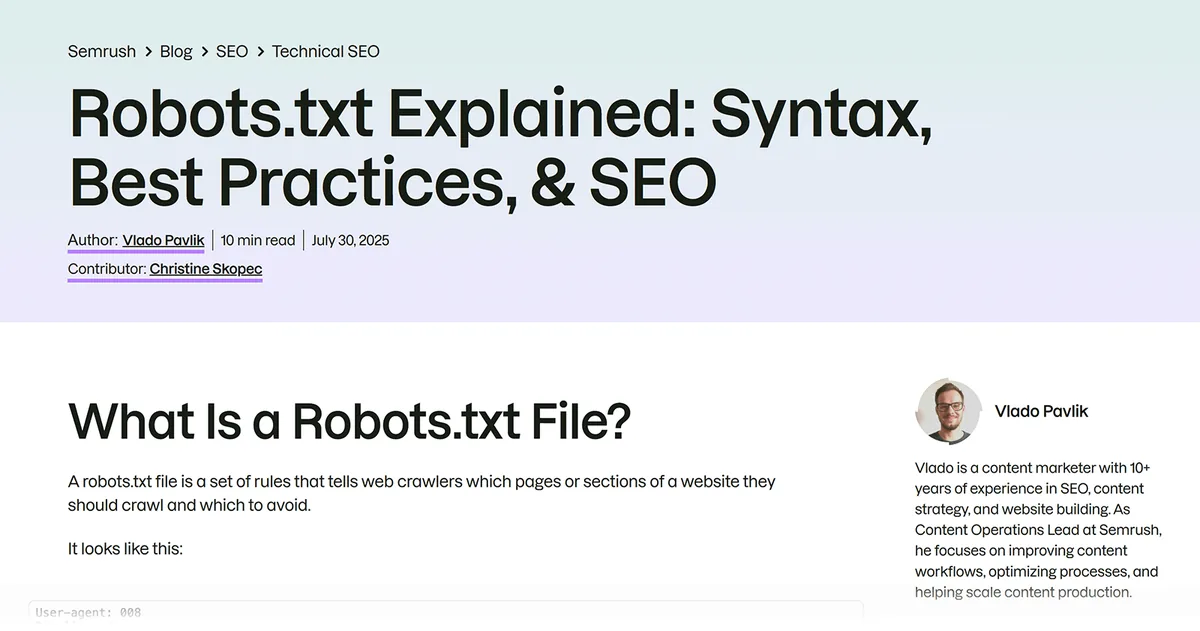
Task: Open author Vlado Pavlik's profile link
Action: tap(163, 240)
